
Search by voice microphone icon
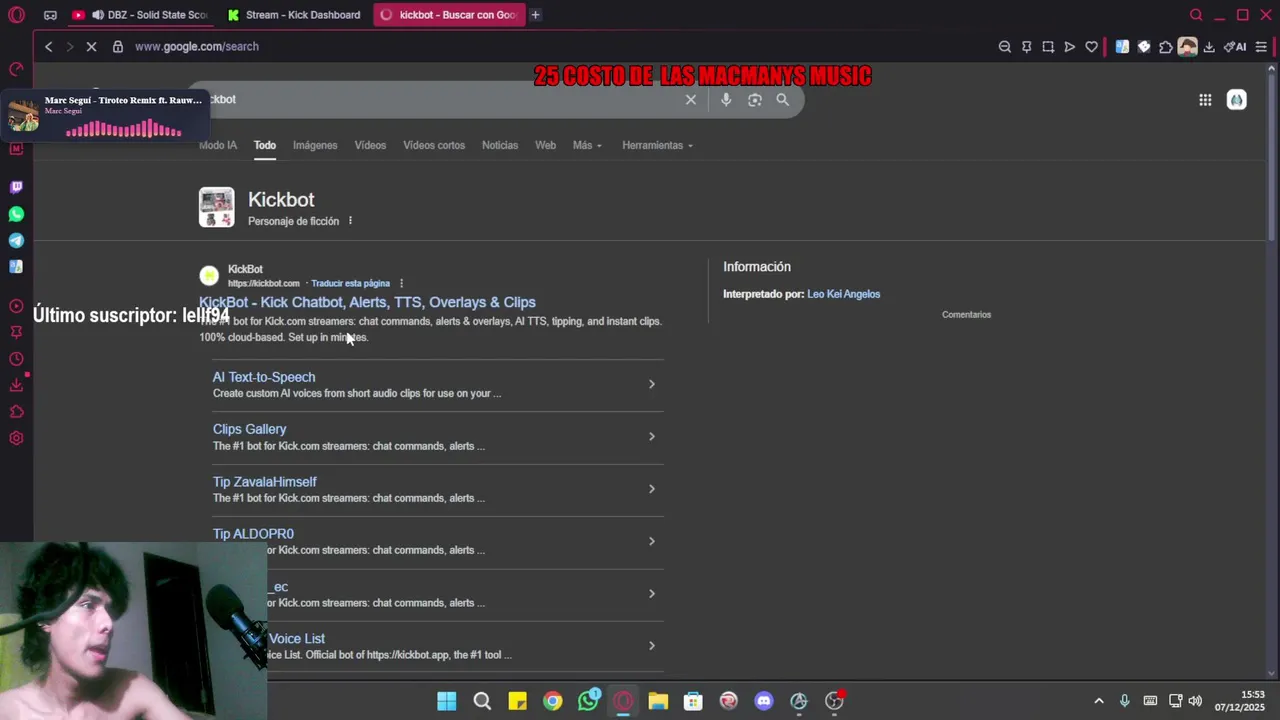click(x=726, y=99)
